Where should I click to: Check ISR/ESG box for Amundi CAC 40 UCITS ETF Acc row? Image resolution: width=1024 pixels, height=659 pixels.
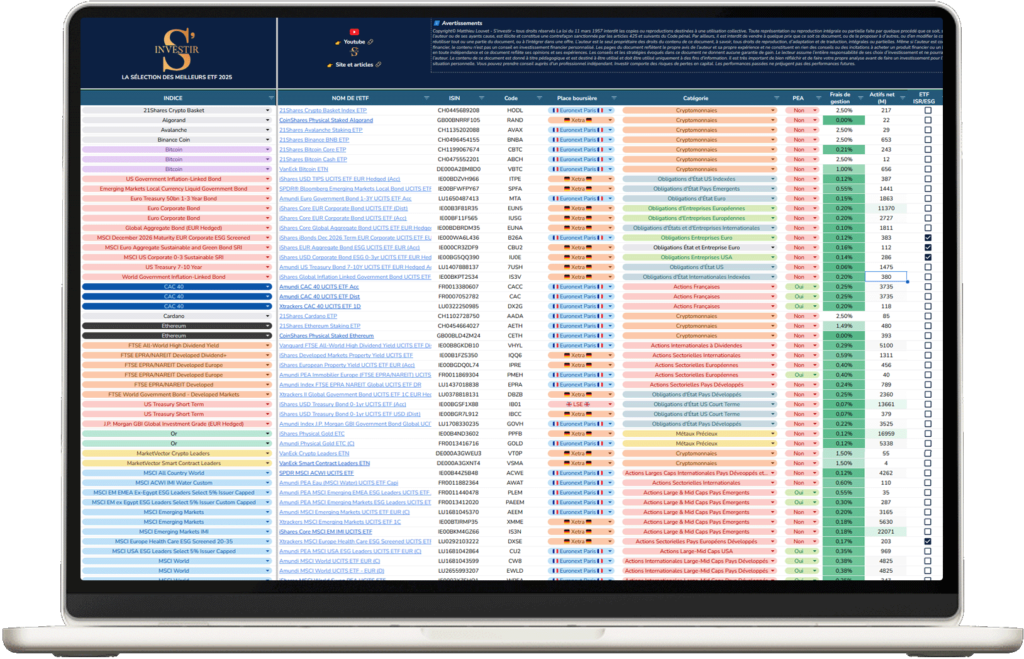click(928, 287)
